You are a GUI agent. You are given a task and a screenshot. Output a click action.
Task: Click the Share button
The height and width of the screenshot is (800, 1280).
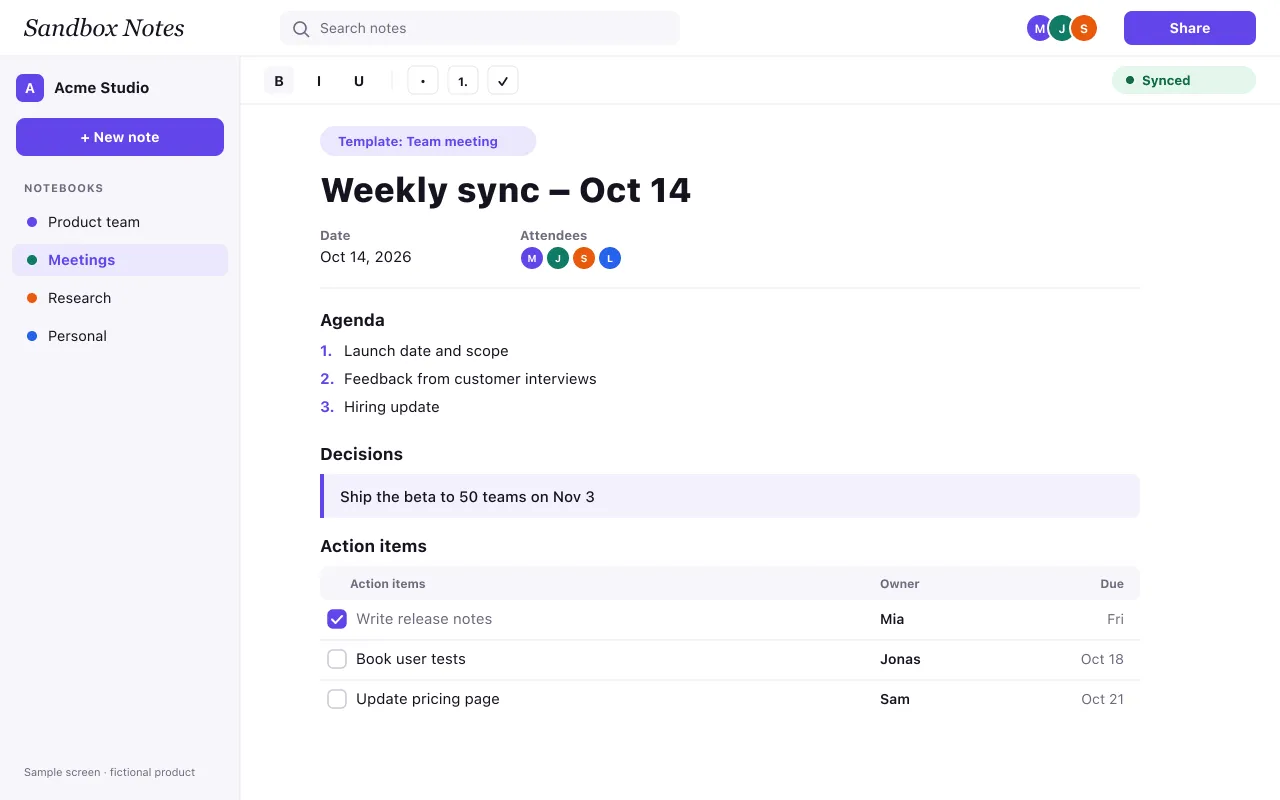click(1190, 28)
